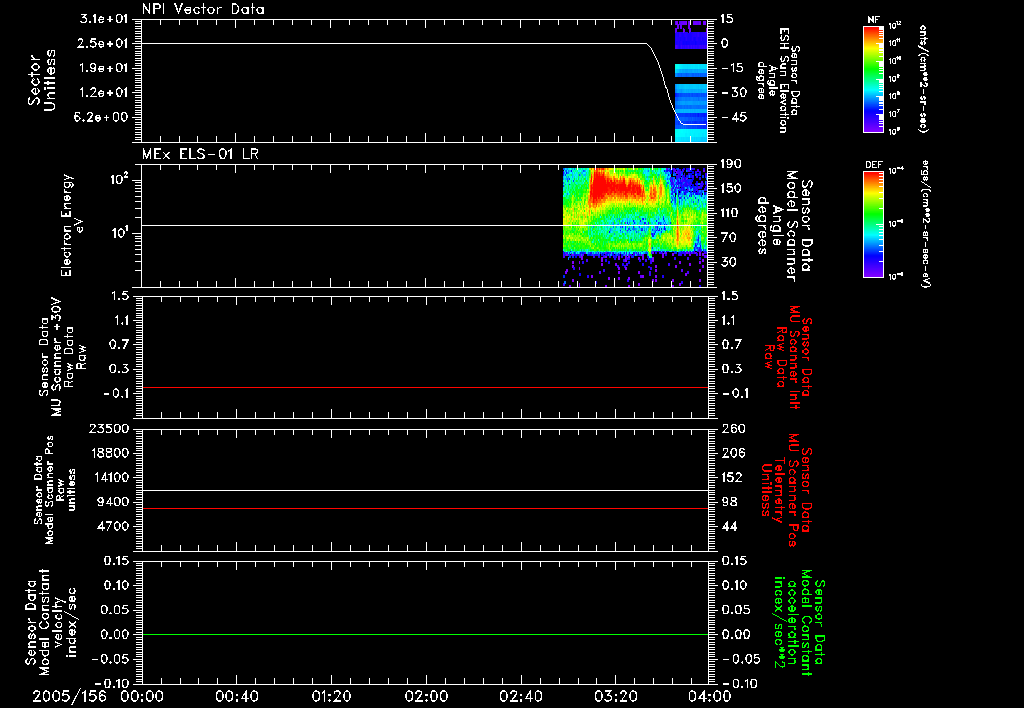Click the "01:20" time tick label
Screen dimensions: 1024x708
click(x=331, y=696)
